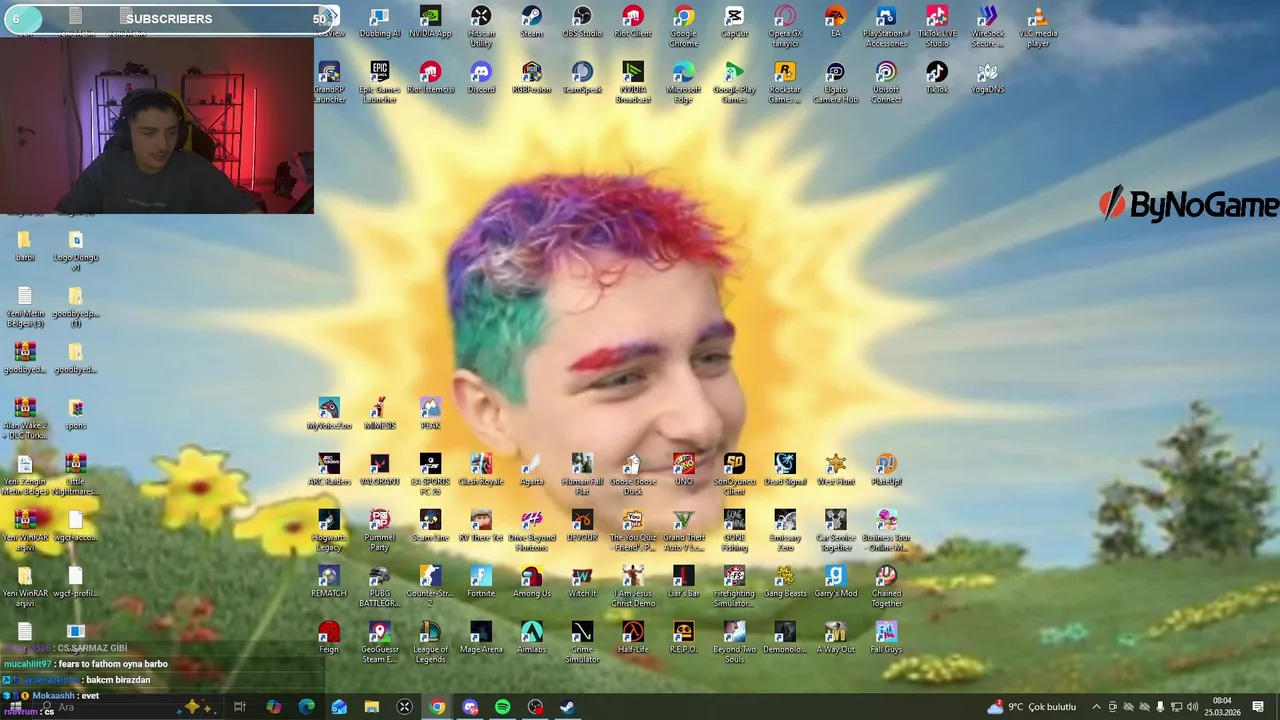Select the Fortnite desktop icon
The width and height of the screenshot is (1280, 720).
(x=481, y=582)
